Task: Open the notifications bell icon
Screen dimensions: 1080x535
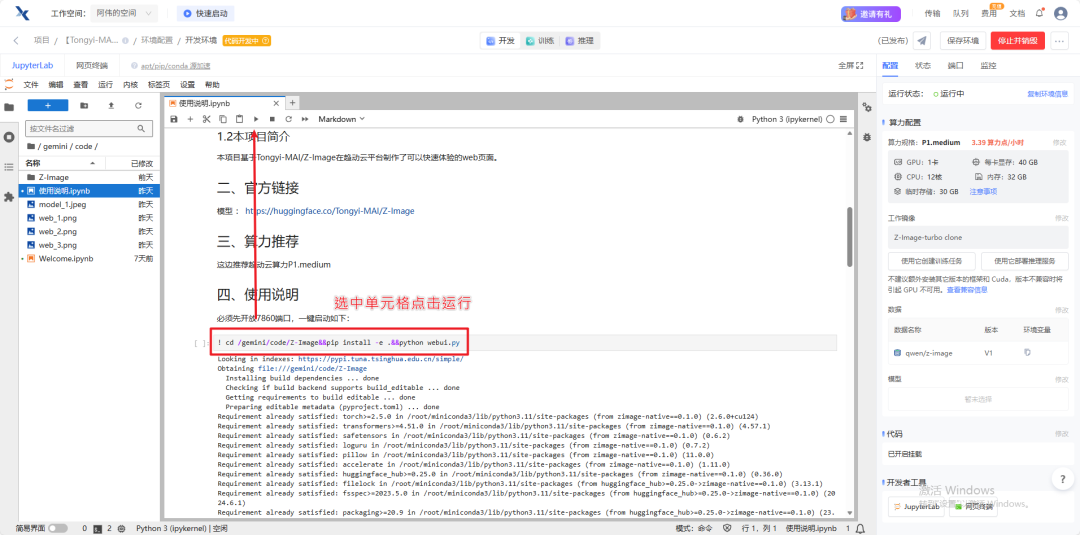Action: 1039,12
